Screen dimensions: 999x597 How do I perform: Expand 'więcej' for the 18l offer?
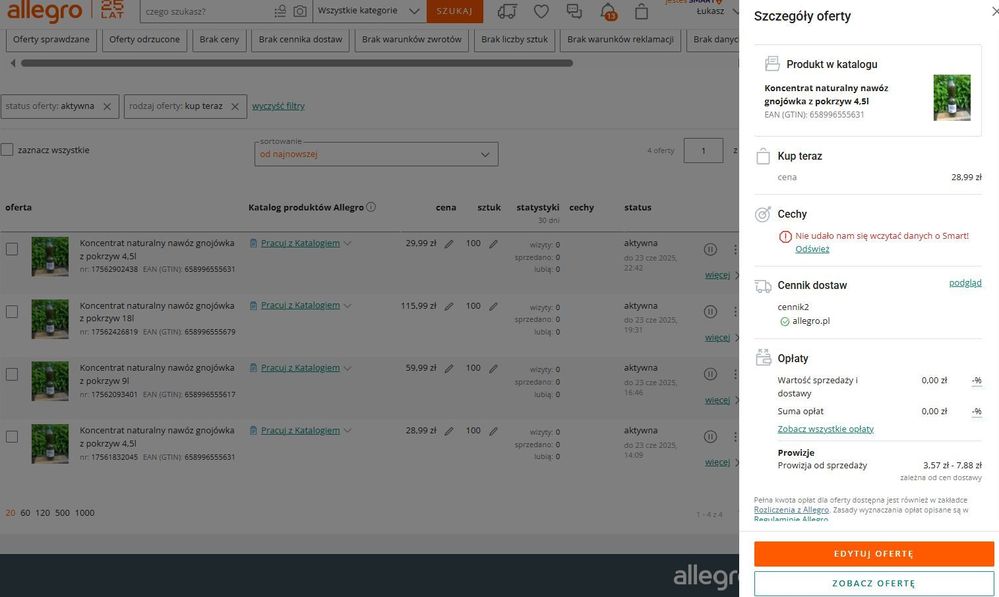(x=717, y=338)
